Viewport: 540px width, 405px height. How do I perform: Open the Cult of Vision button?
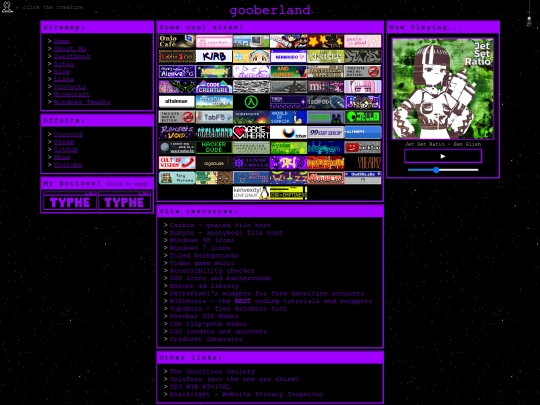click(x=177, y=163)
